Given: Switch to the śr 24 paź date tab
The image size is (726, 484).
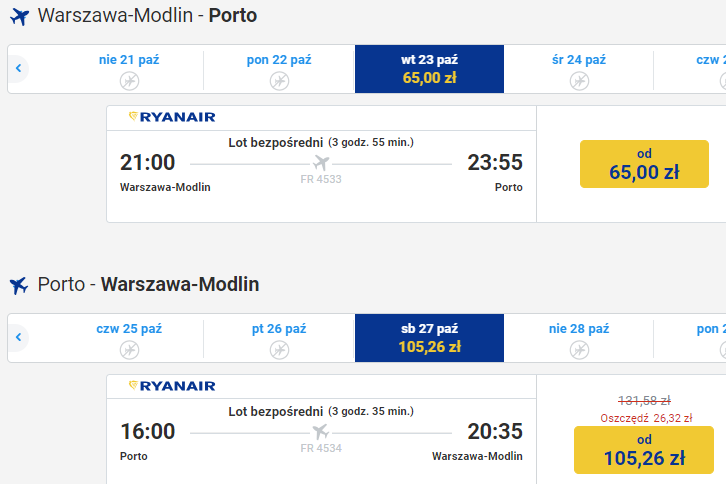Looking at the screenshot, I should (579, 69).
